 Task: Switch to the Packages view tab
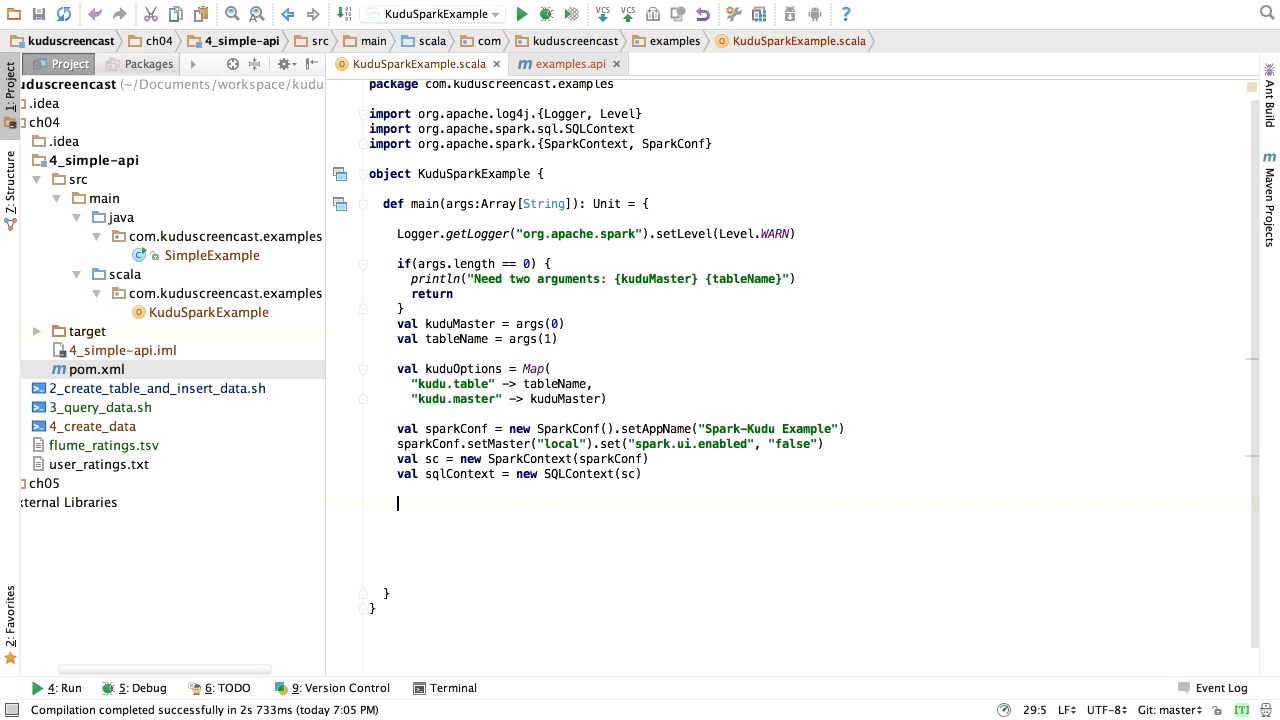140,64
